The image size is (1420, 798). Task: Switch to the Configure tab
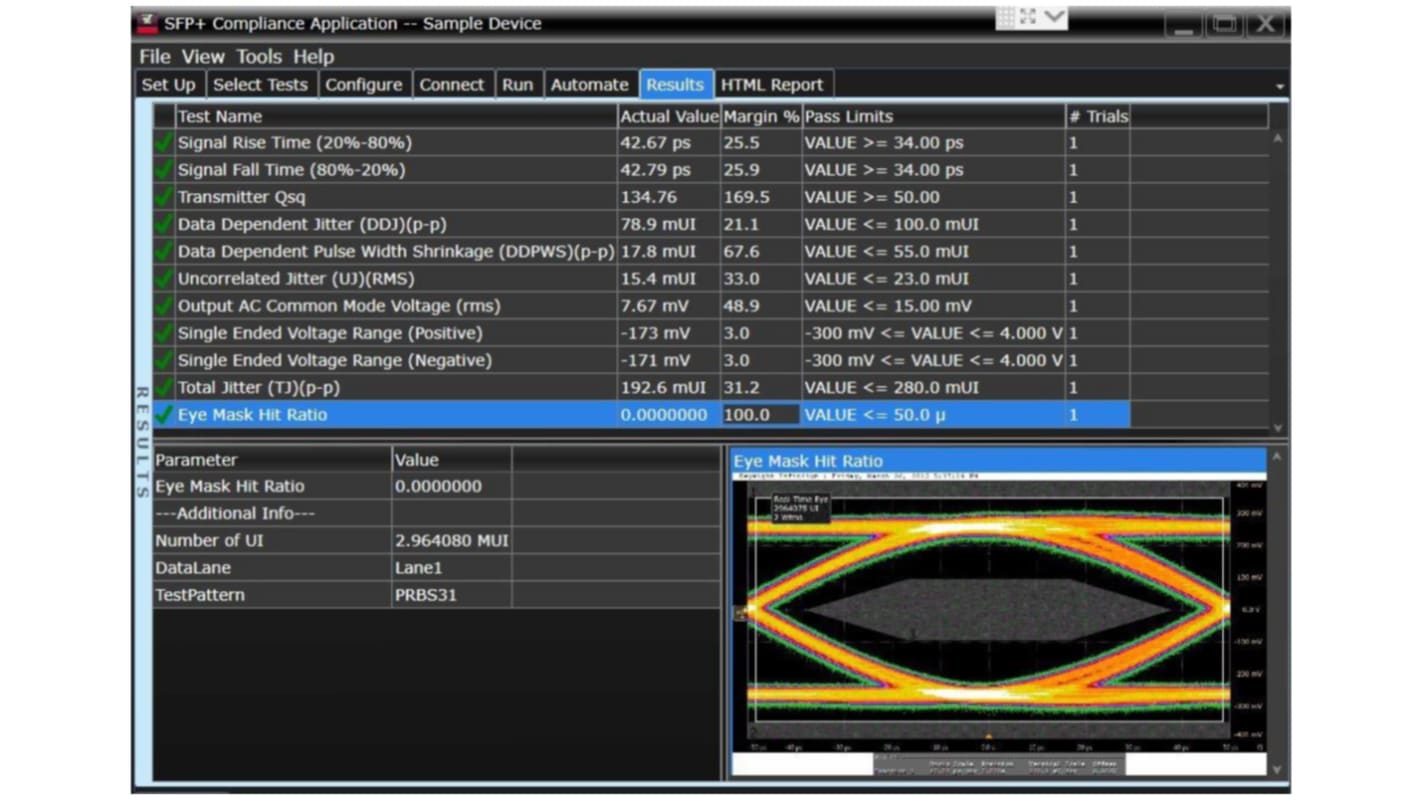[364, 85]
